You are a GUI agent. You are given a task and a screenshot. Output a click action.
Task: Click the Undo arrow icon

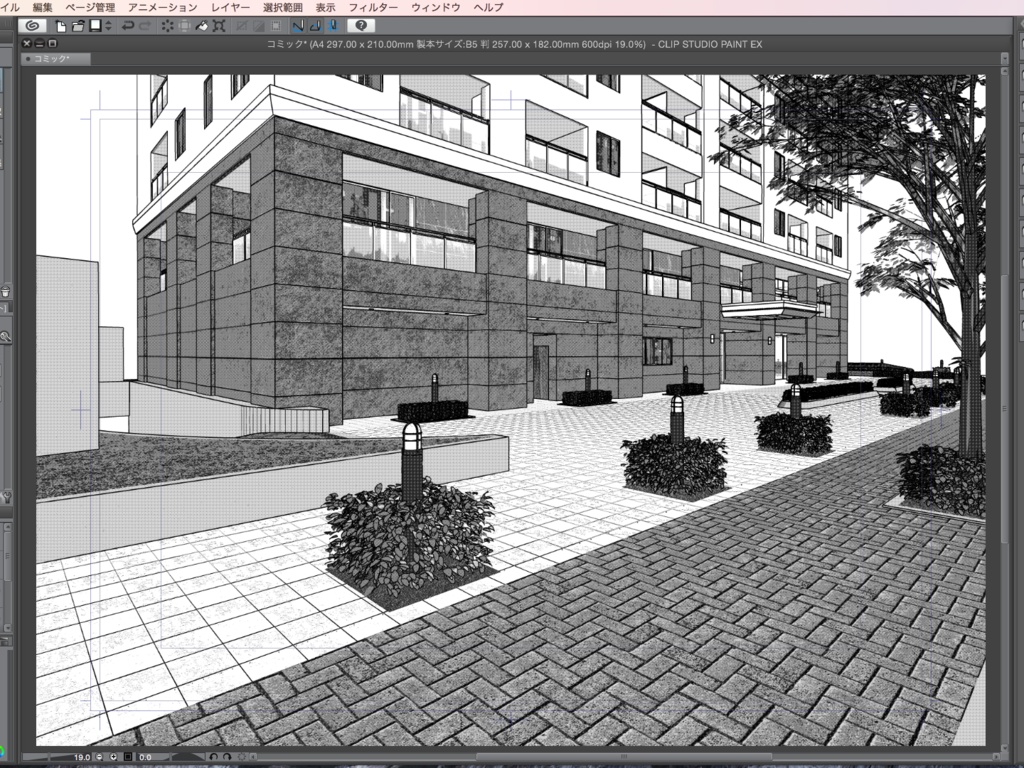click(129, 27)
